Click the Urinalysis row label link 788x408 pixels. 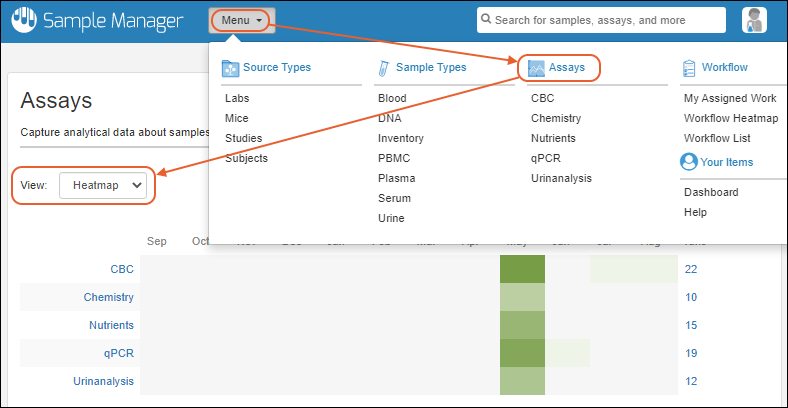click(x=103, y=381)
